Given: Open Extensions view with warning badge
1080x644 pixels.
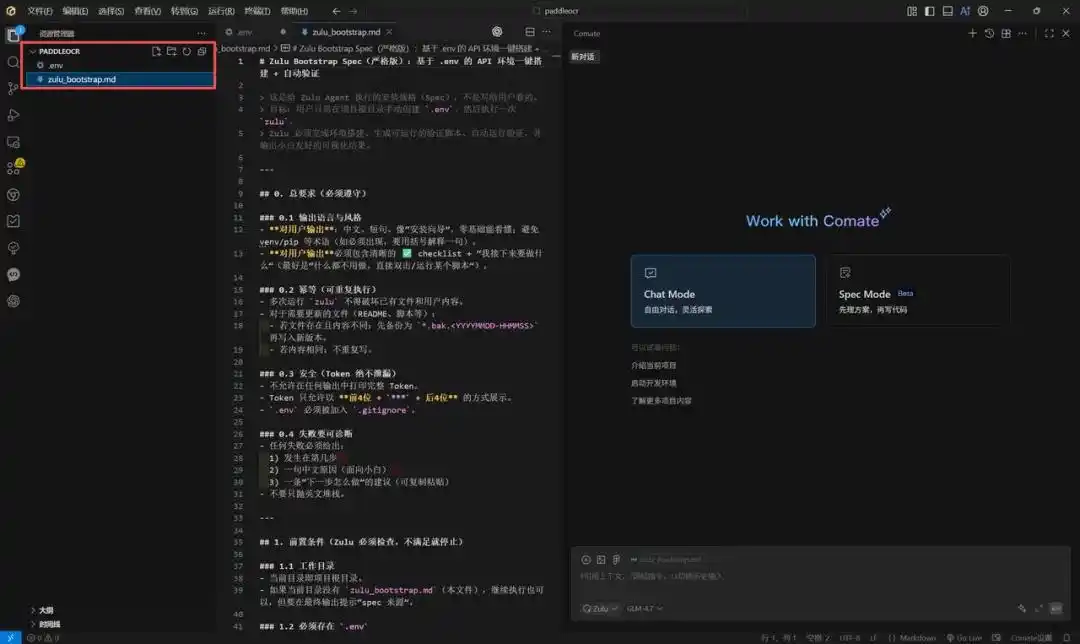Looking at the screenshot, I should pyautogui.click(x=13, y=167).
